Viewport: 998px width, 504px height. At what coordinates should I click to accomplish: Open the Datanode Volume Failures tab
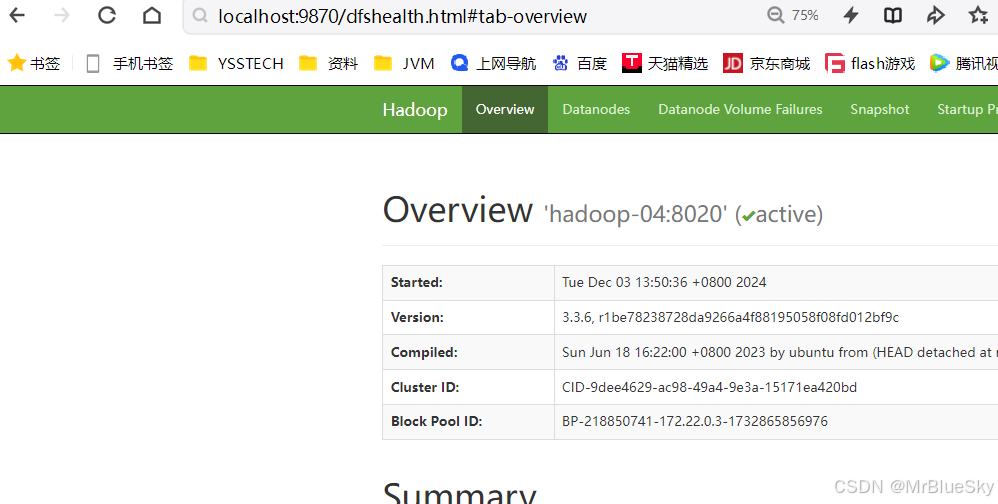[740, 109]
